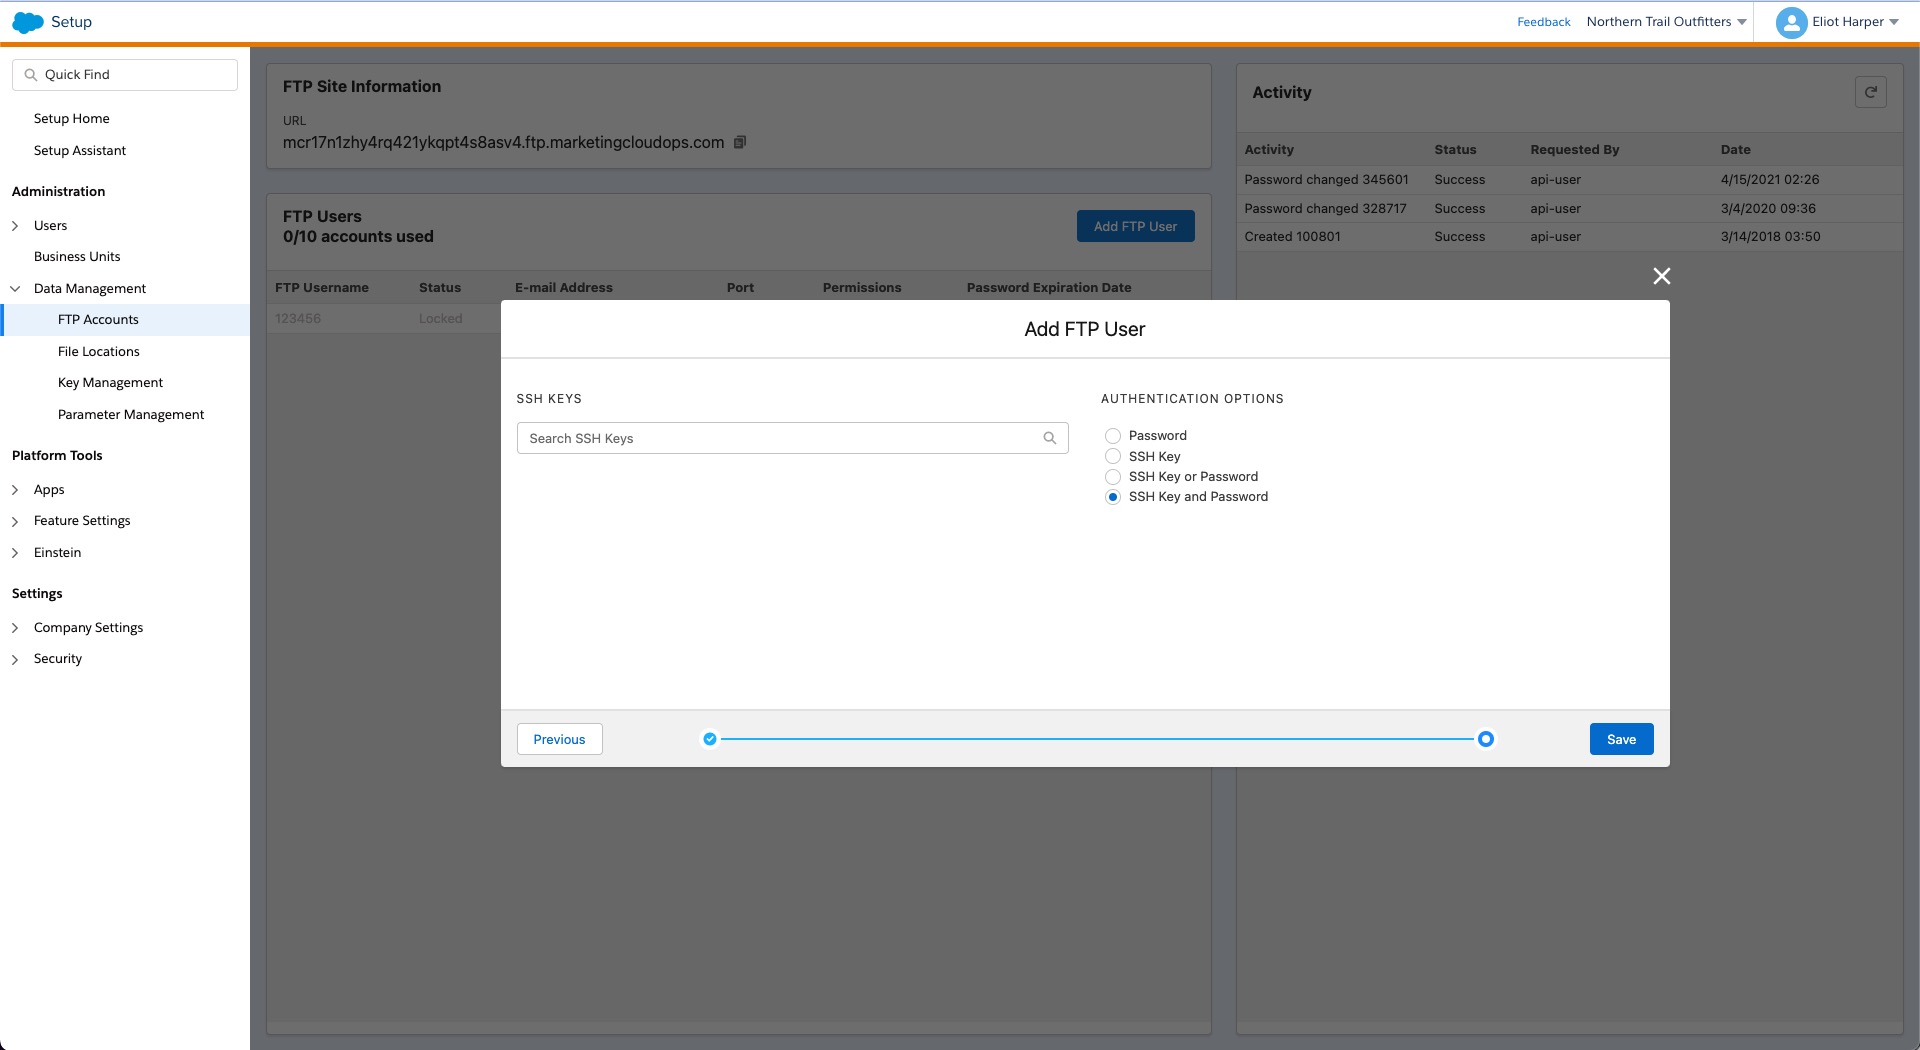
Task: Click the FTP Username column header
Action: (322, 288)
